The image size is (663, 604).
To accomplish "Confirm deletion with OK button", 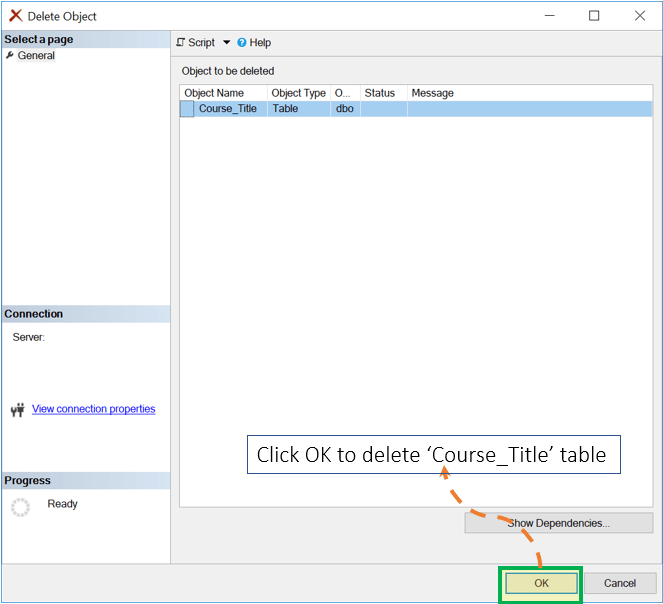I will tap(541, 583).
